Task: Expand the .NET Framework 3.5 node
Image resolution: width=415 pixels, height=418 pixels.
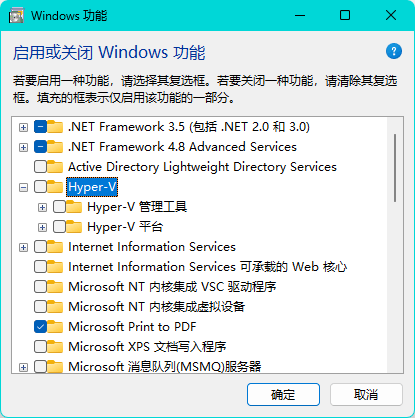Action: coord(23,127)
